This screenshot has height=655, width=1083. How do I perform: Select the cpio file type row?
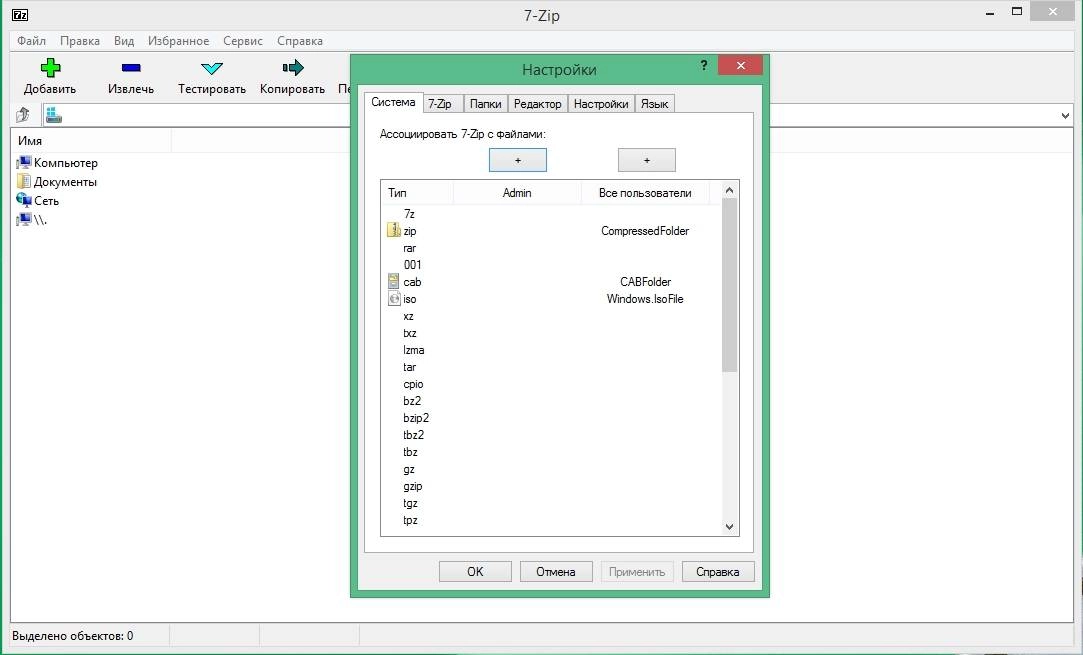pos(551,384)
